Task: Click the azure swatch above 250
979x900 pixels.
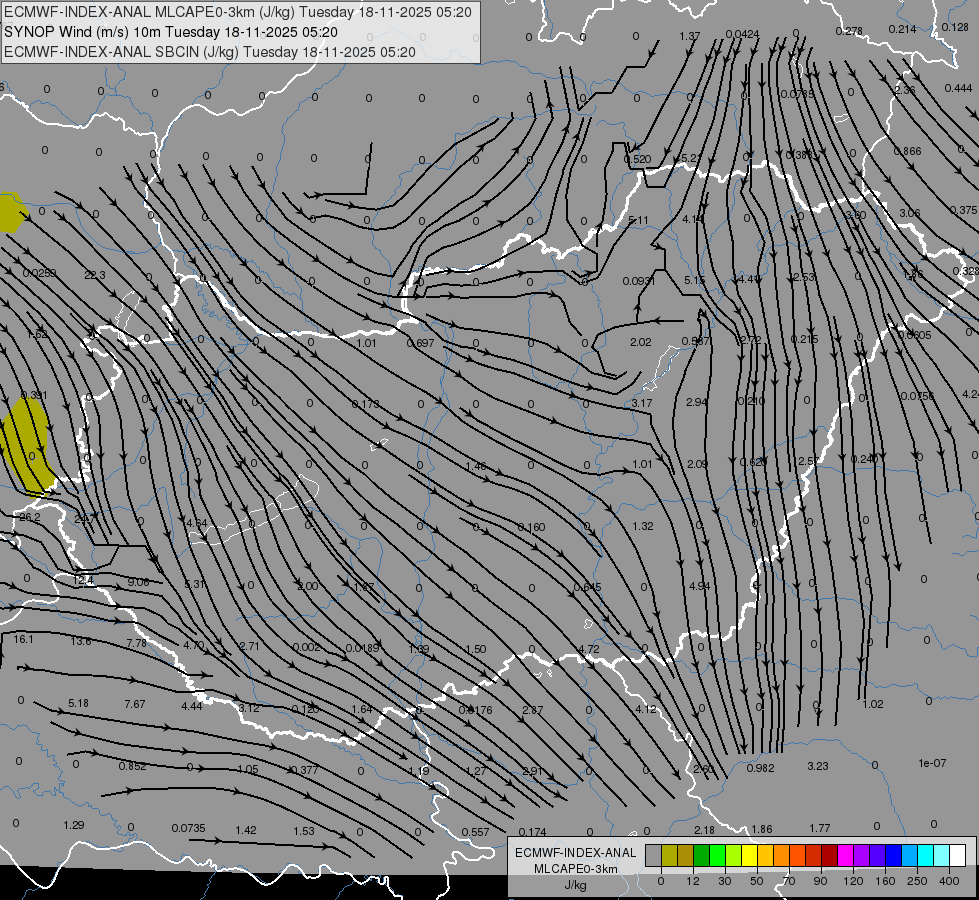Action: [910, 855]
